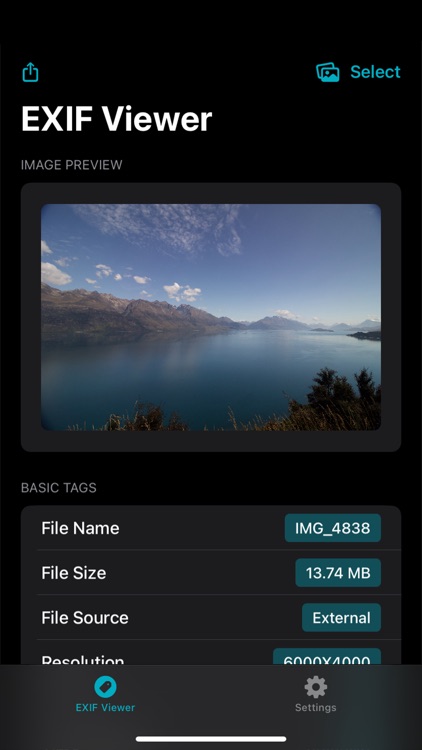This screenshot has width=422, height=750.
Task: Select the File Size row
Action: [x=211, y=573]
